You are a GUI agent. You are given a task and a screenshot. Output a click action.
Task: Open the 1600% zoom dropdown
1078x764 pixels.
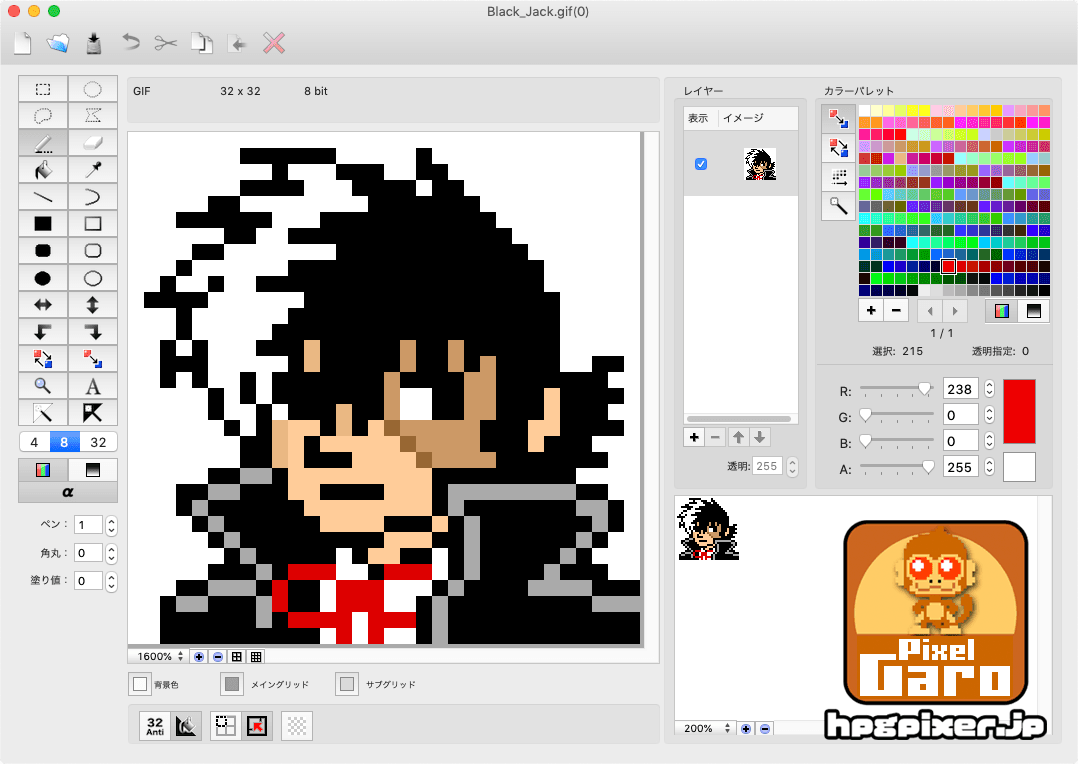pyautogui.click(x=160, y=657)
